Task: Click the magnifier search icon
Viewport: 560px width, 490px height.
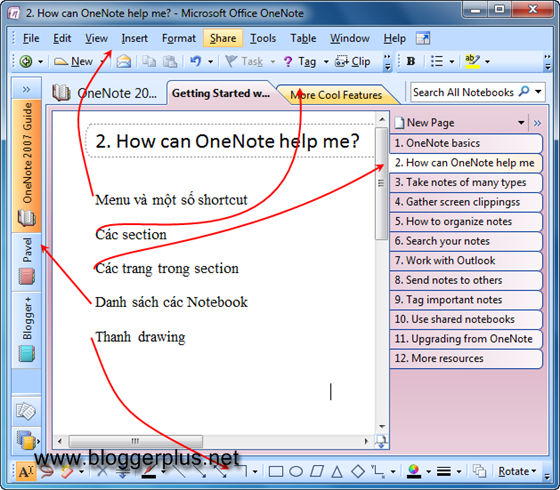Action: [x=524, y=92]
